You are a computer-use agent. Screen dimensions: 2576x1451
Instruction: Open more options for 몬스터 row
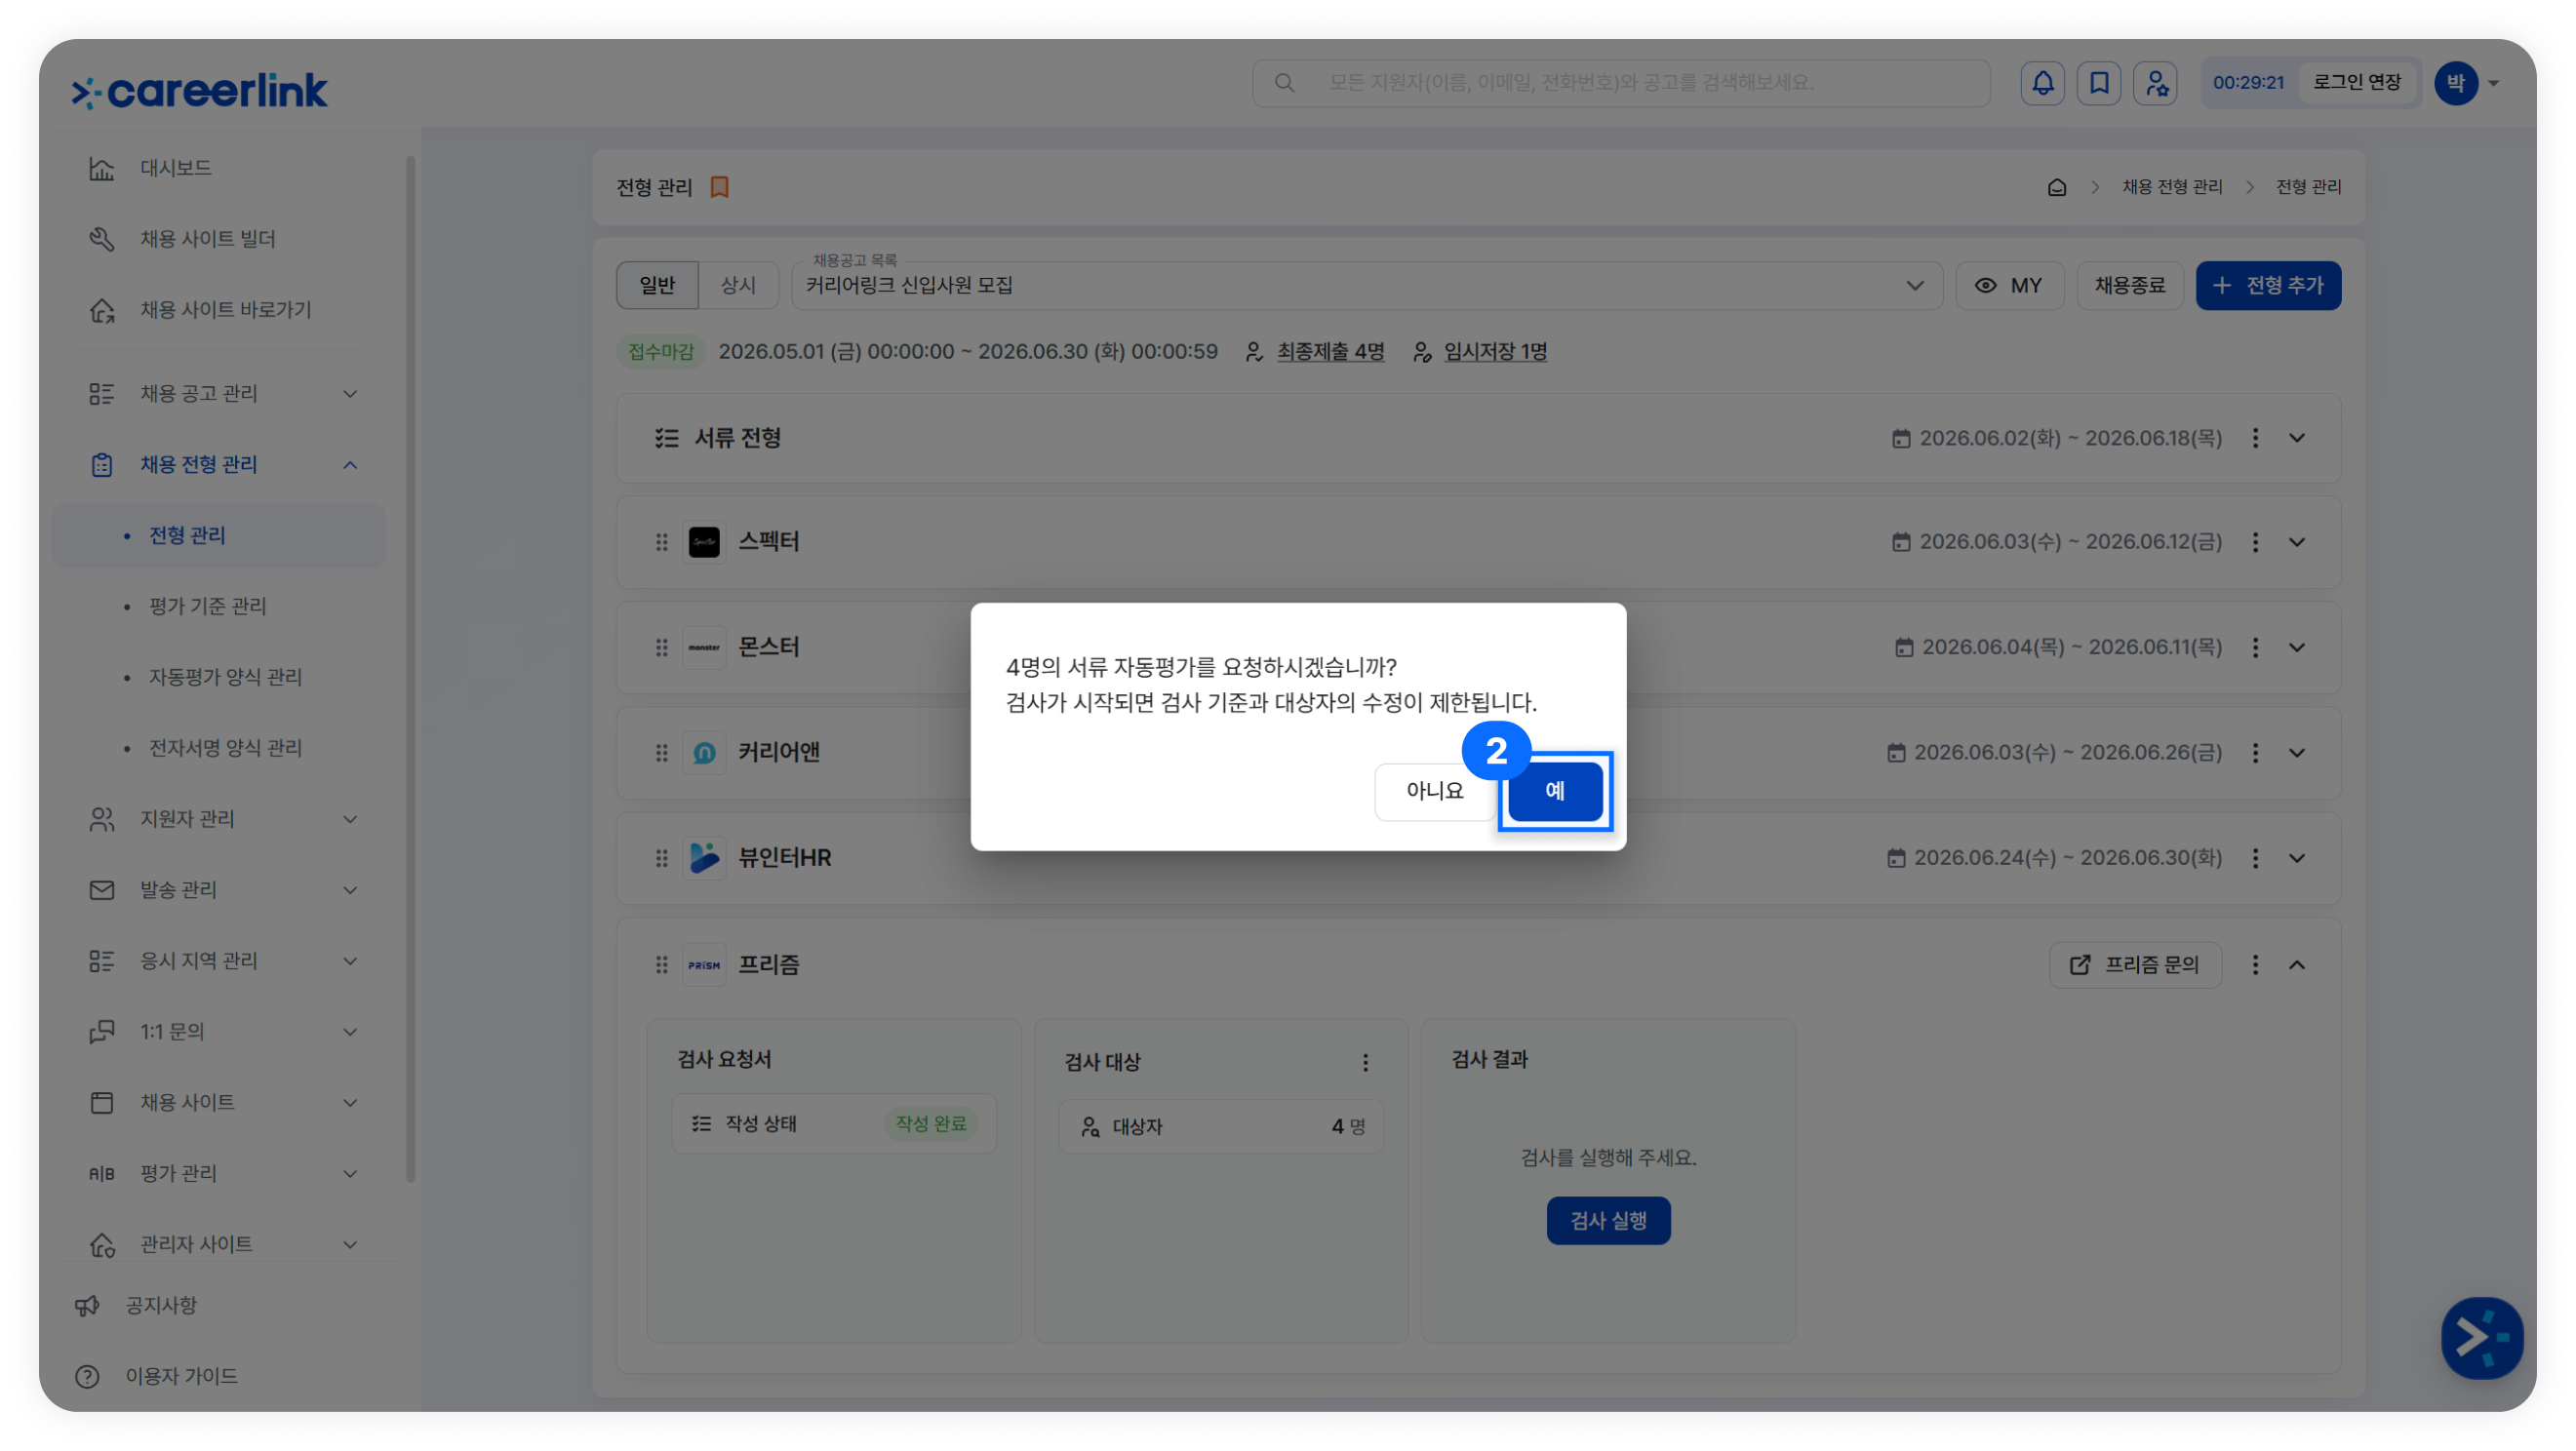(2254, 647)
